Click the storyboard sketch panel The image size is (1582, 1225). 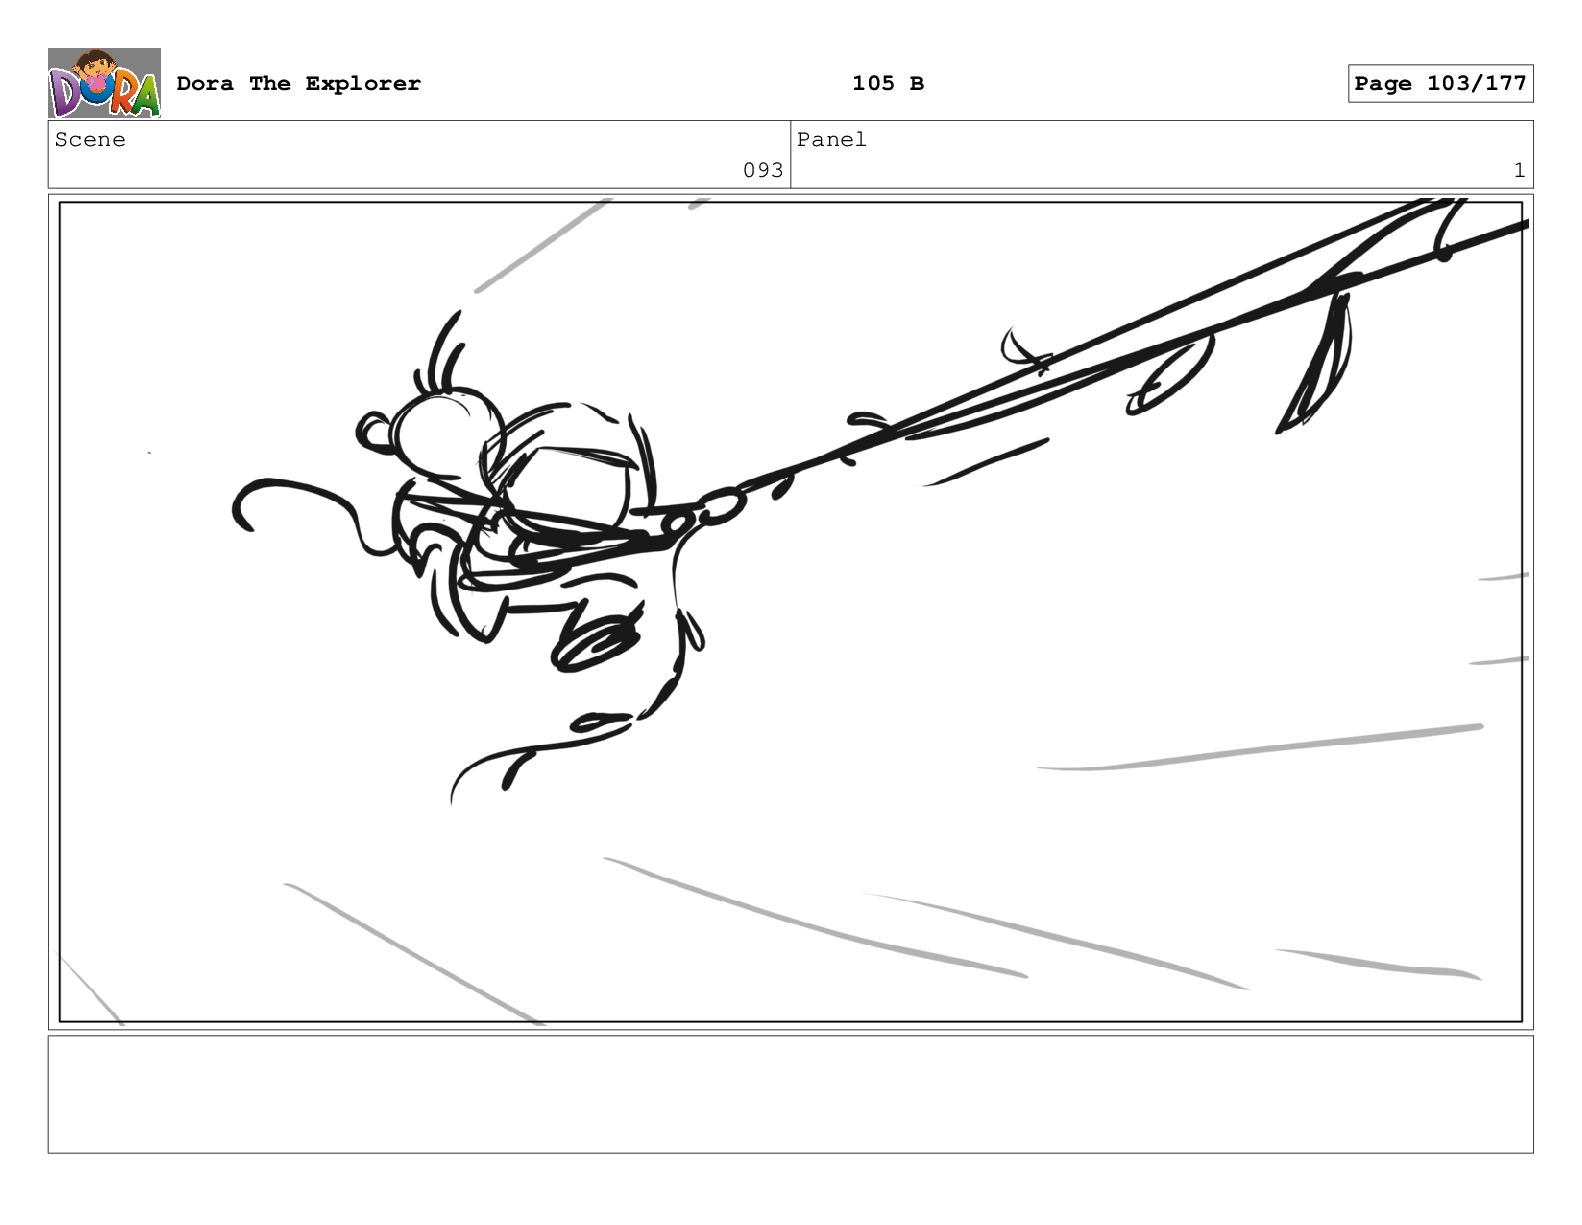tap(790, 612)
